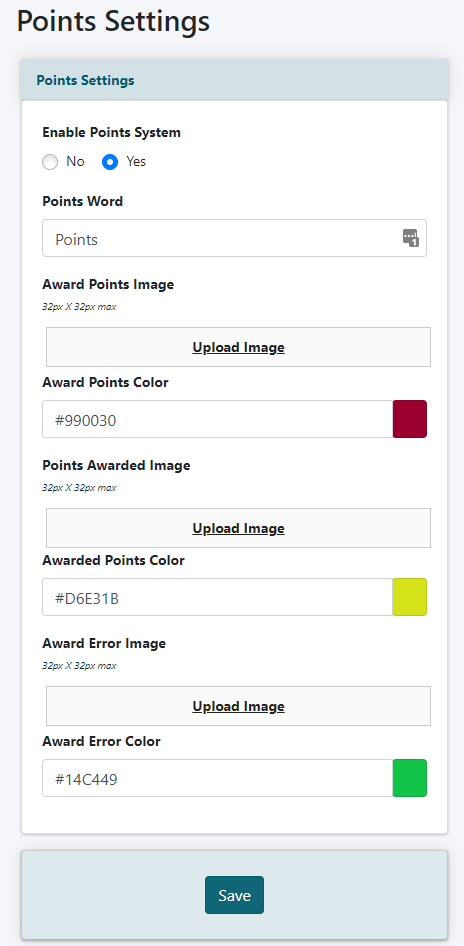Focus the Points Word text field
Image resolution: width=464 pixels, height=946 pixels.
pos(234,238)
